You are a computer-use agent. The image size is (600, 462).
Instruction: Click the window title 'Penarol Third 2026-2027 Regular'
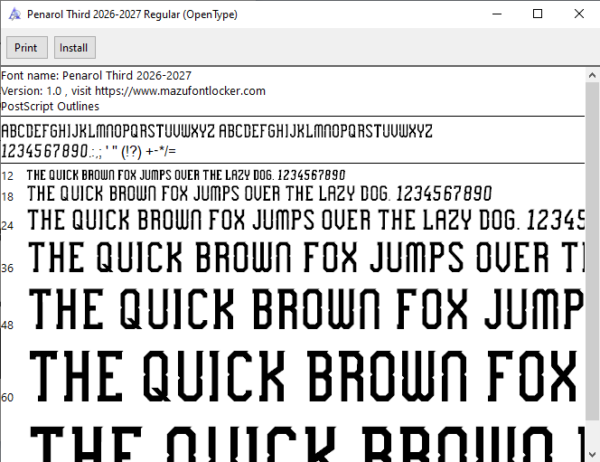click(132, 15)
